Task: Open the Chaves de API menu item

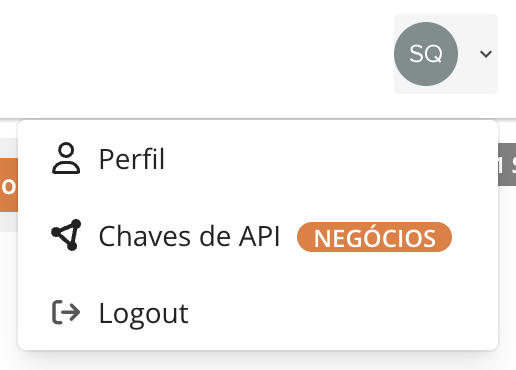Action: pos(258,236)
